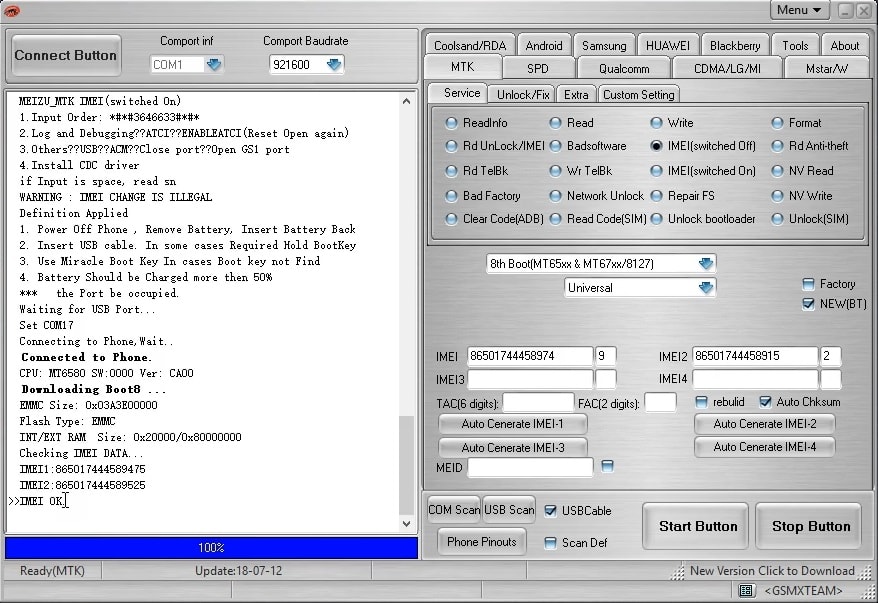Click Auto Generate IMEI-4 button
878x603 pixels.
[x=764, y=447]
